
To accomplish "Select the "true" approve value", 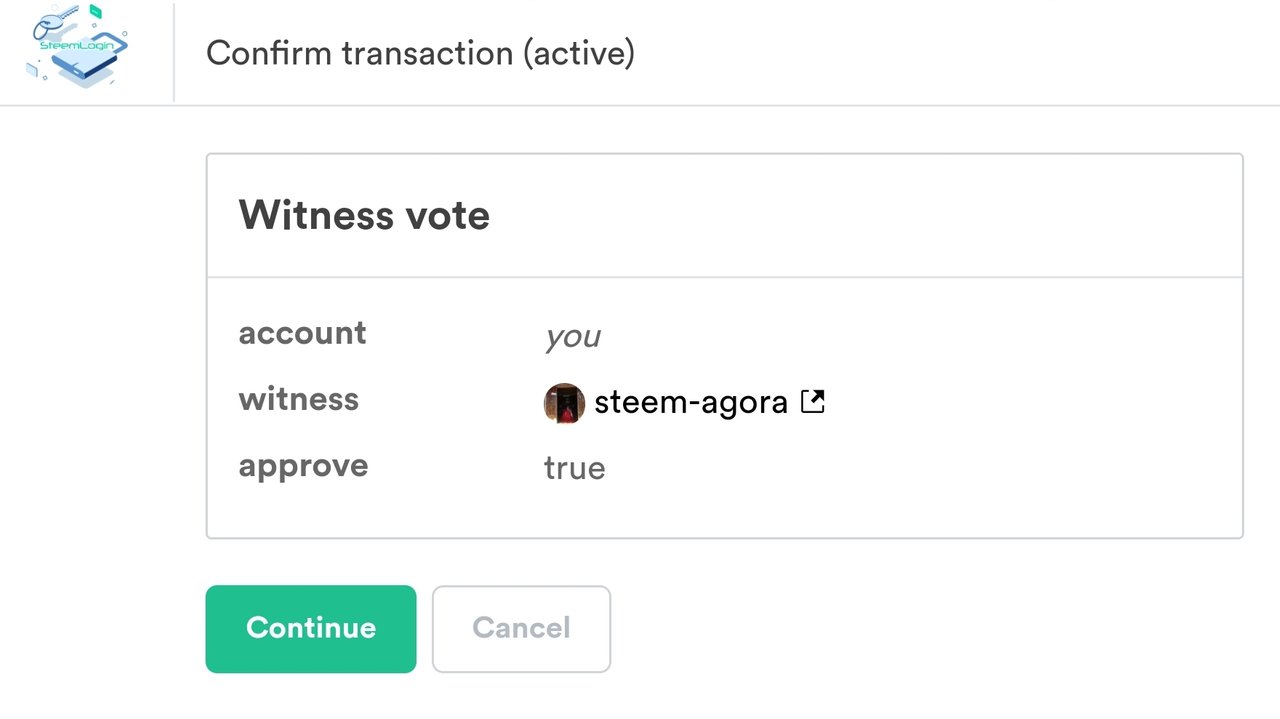I will pyautogui.click(x=574, y=469).
